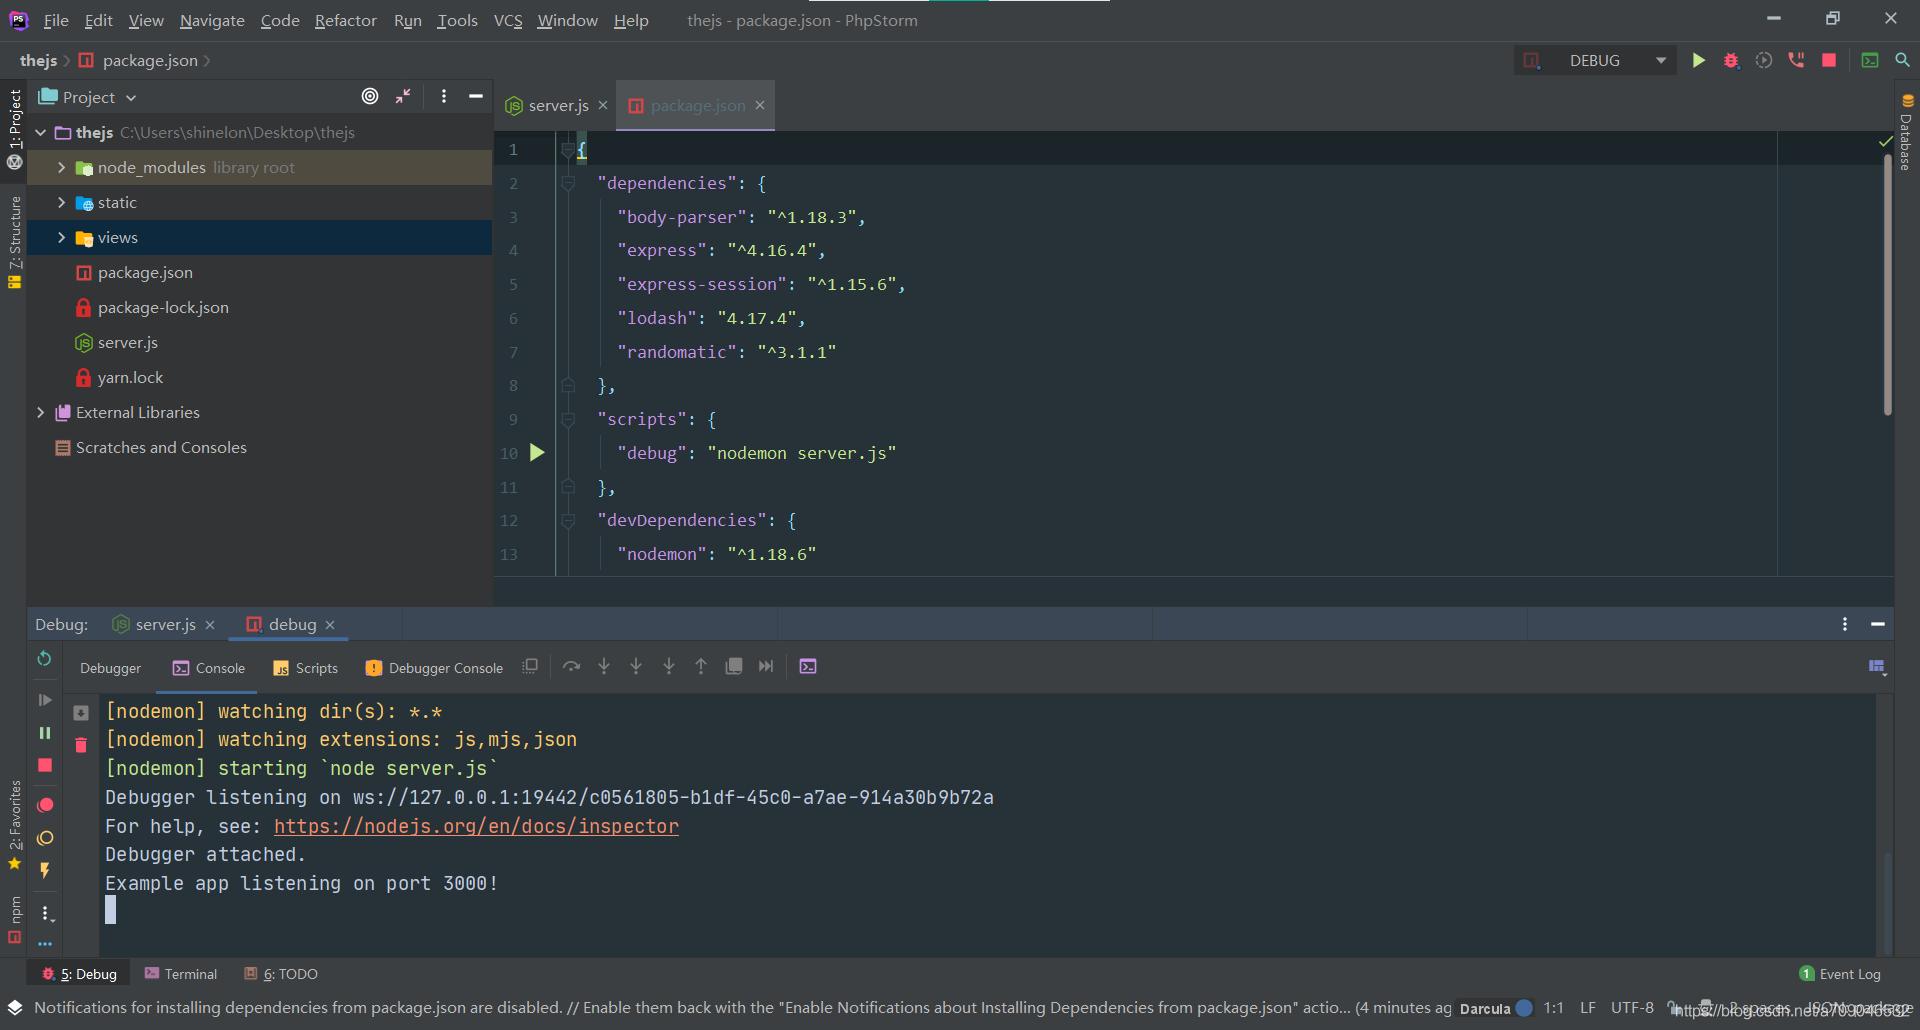The height and width of the screenshot is (1030, 1920).
Task: Pause the program using the debug pause button
Action: click(x=45, y=733)
